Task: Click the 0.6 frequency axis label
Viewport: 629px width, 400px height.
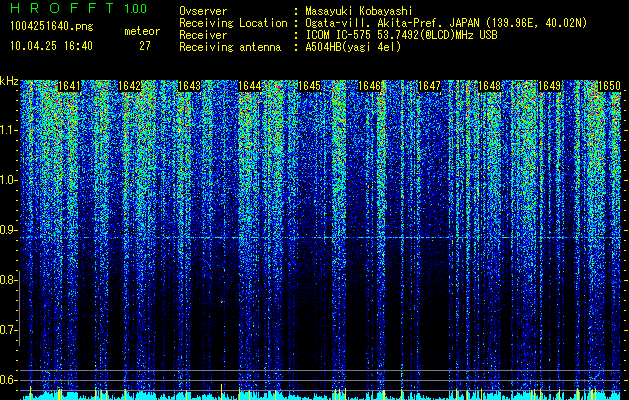Action: [8, 380]
